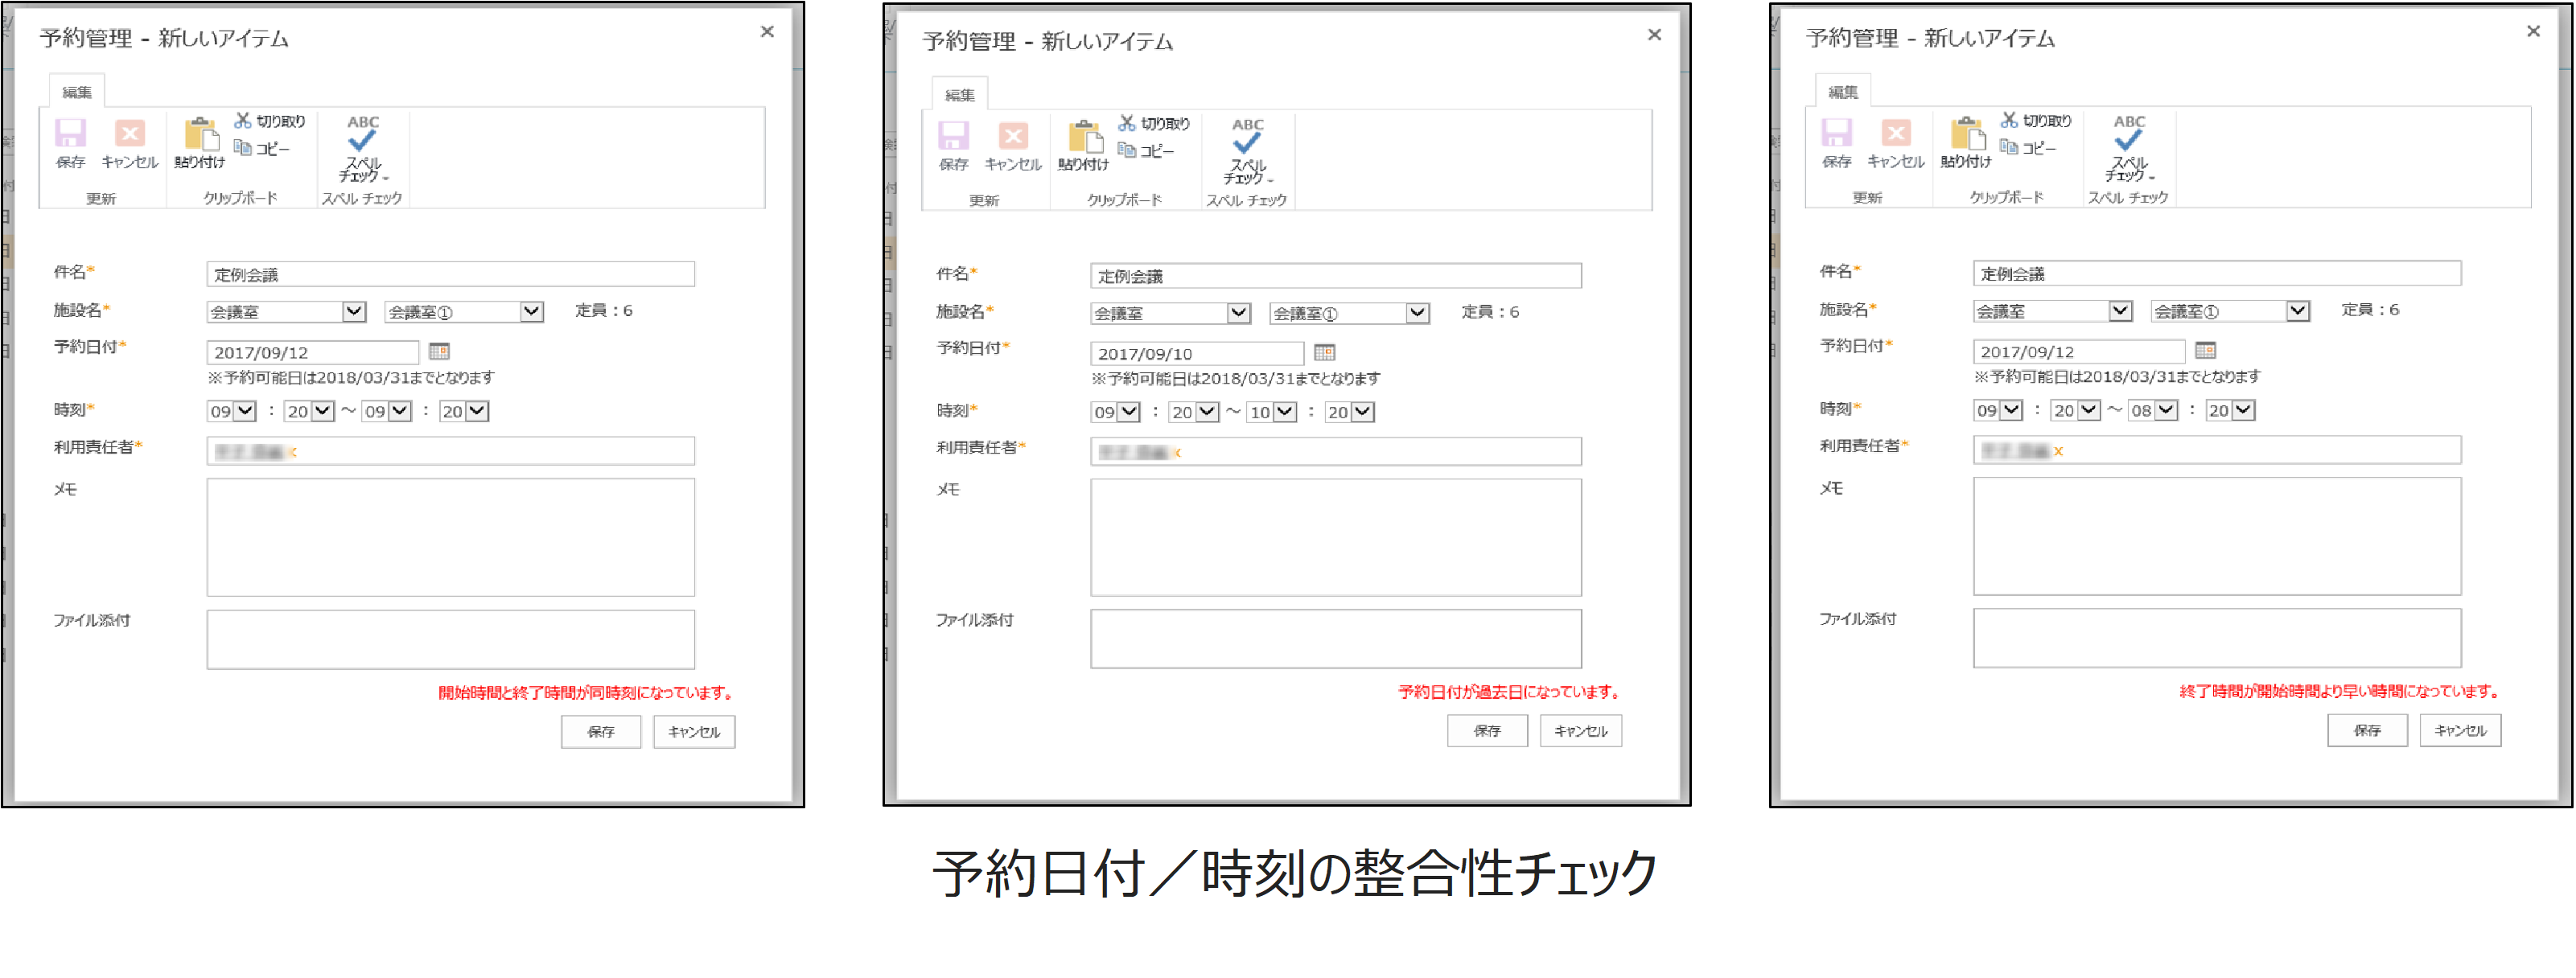
Task: Click bottom キャンセル button, end-before-start error dialog
Action: click(2461, 730)
